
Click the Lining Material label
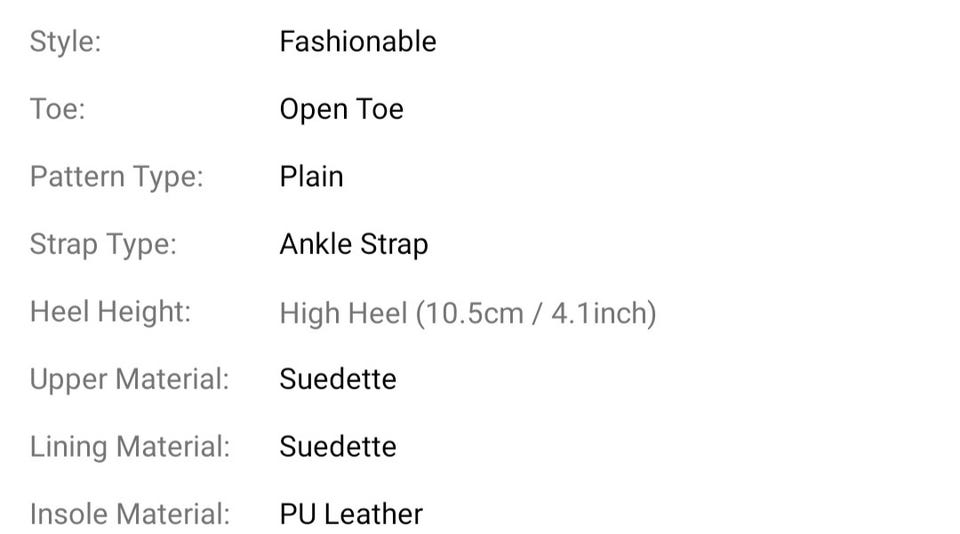[129, 446]
